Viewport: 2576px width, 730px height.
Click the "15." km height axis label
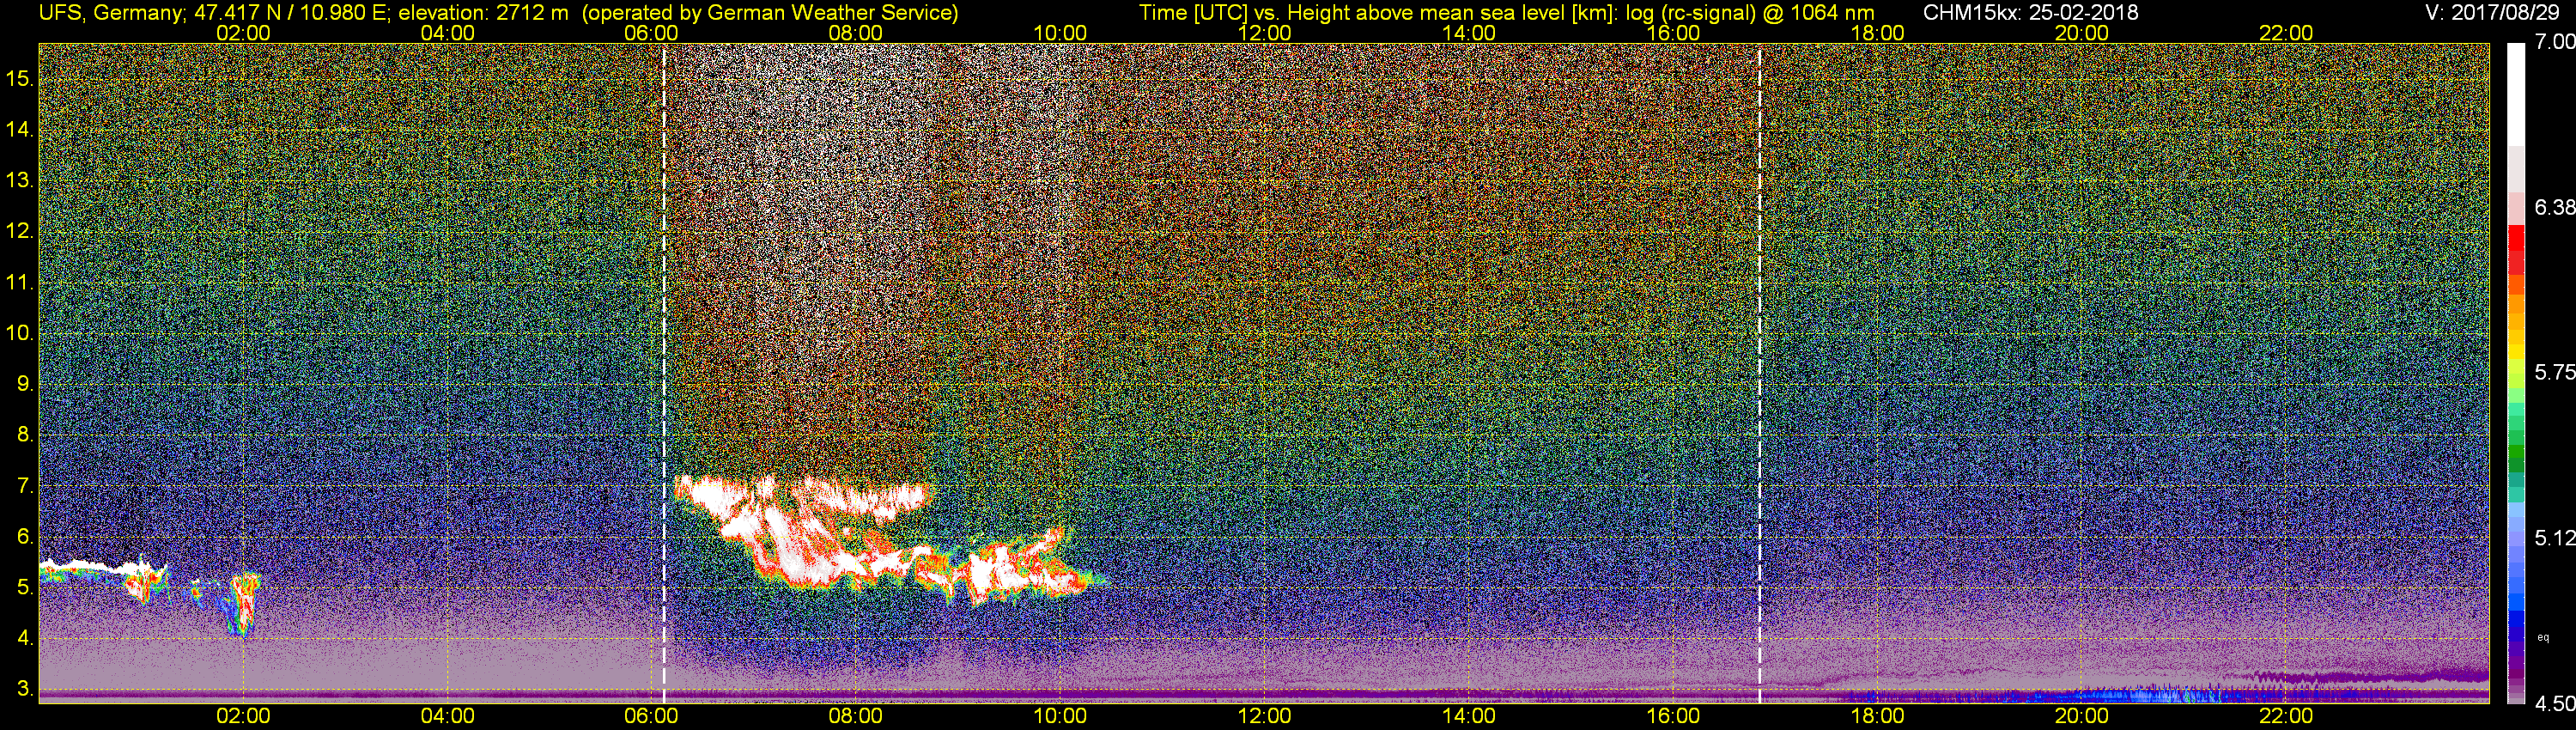(x=20, y=78)
